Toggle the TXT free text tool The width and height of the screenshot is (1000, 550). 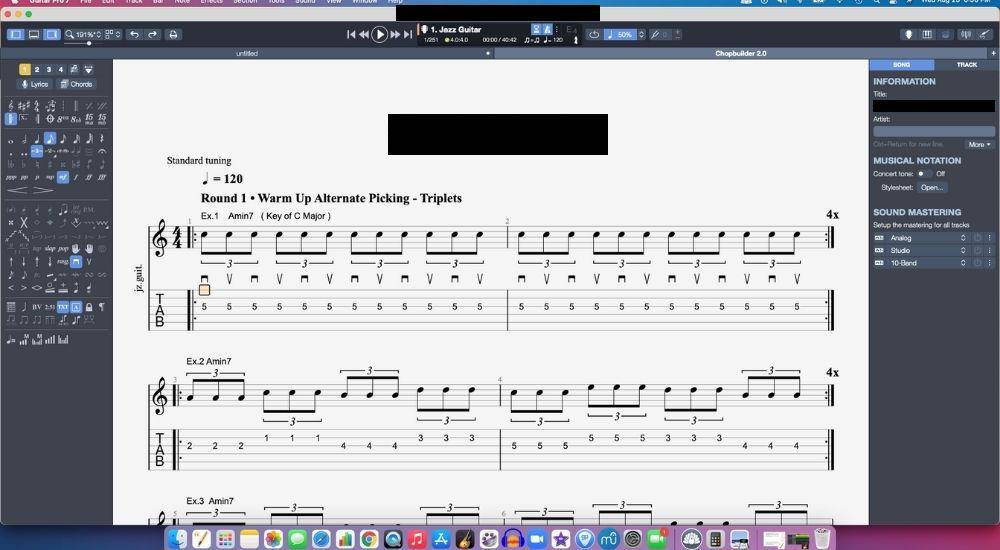coord(62,307)
